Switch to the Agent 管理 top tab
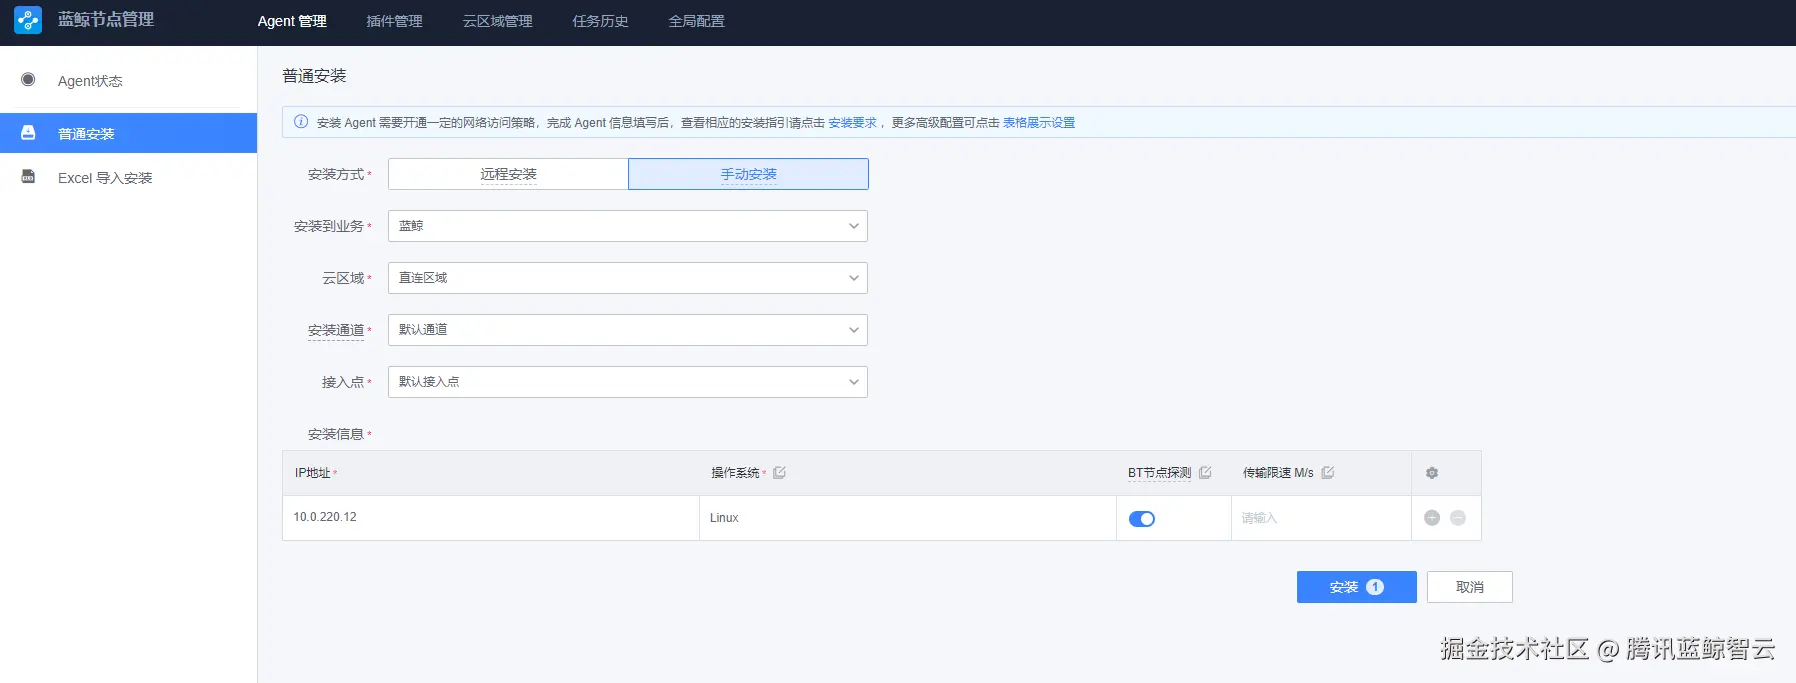 [292, 21]
